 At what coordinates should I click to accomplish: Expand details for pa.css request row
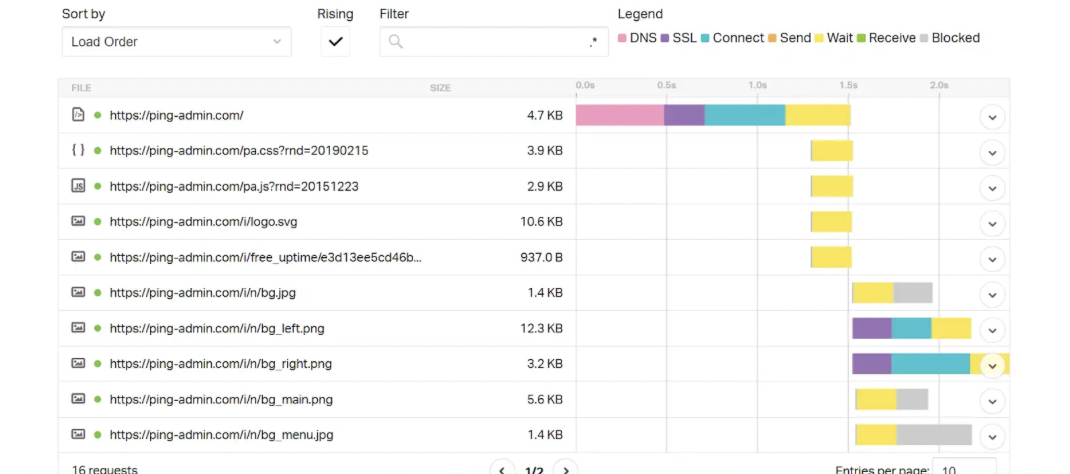tap(992, 153)
